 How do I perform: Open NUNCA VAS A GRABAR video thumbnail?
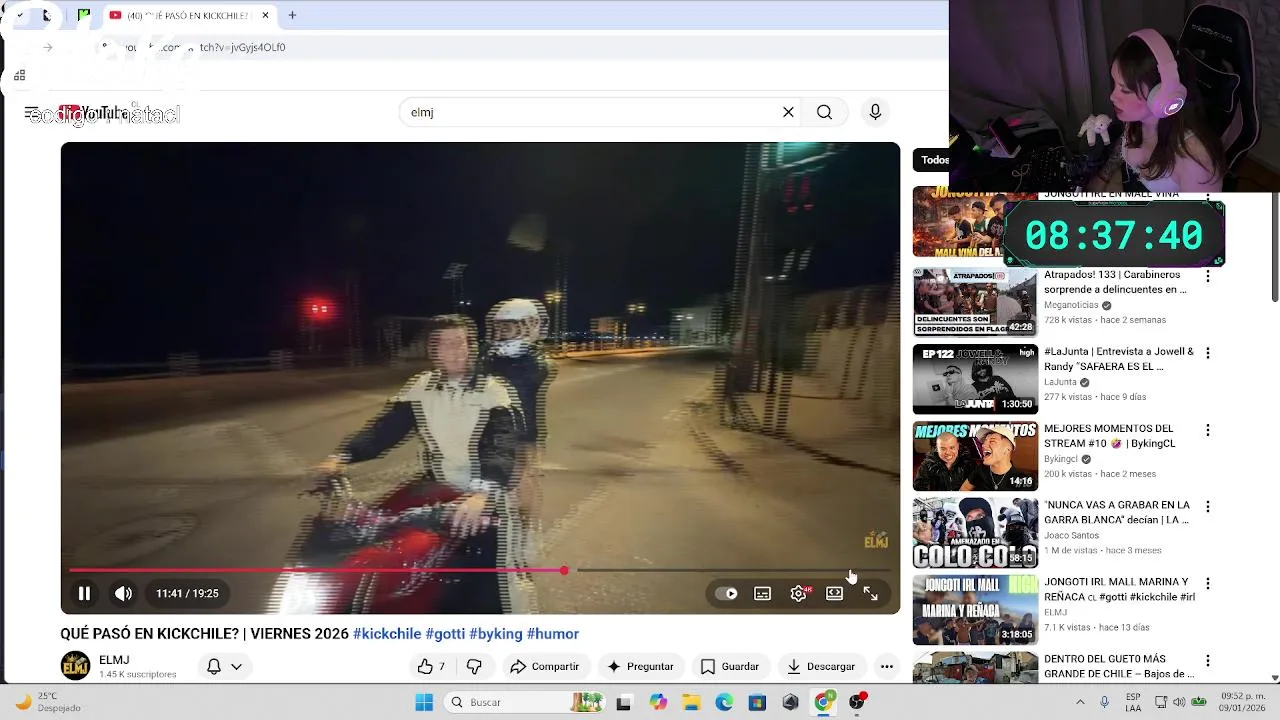[975, 533]
